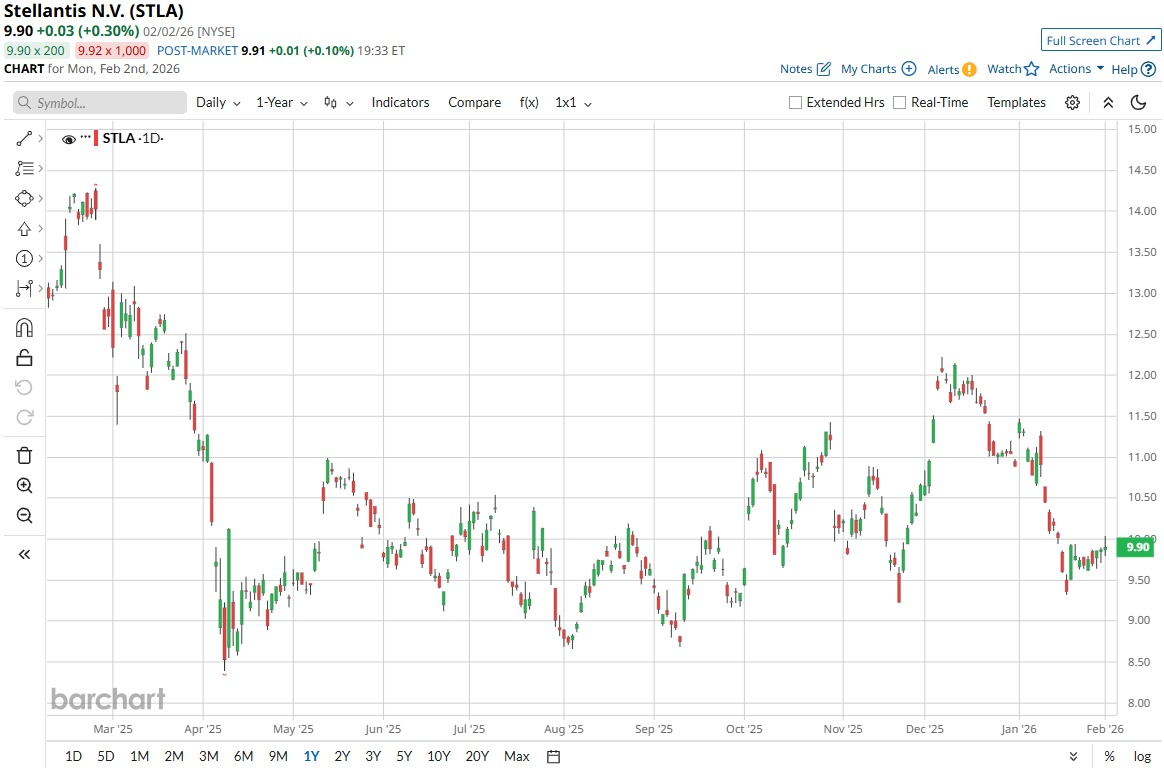Switch to dark mode moon icon
Viewport: 1164px width, 768px height.
(1139, 102)
